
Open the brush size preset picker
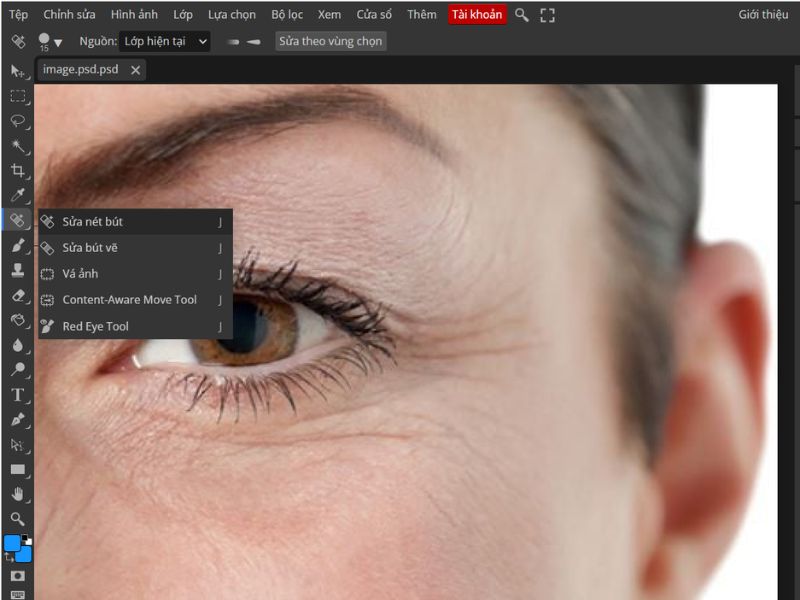50,42
